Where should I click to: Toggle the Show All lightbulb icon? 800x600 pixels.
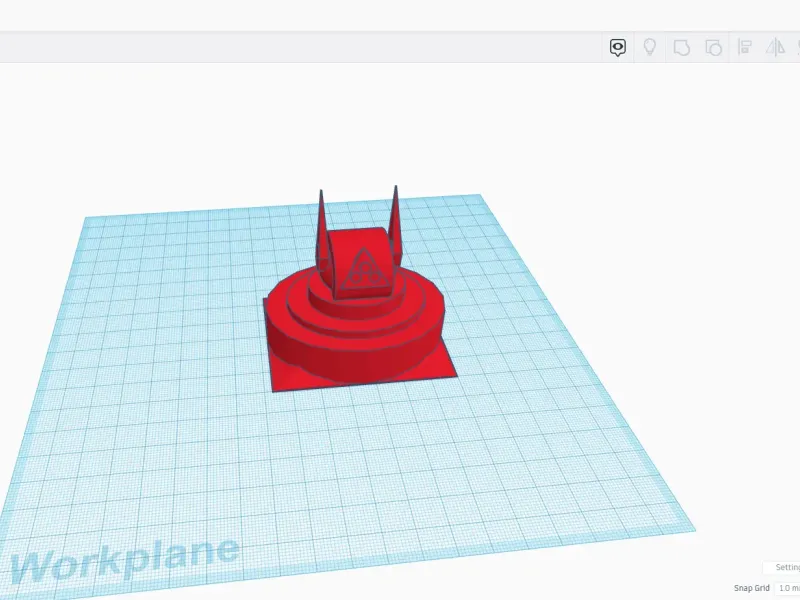[649, 47]
